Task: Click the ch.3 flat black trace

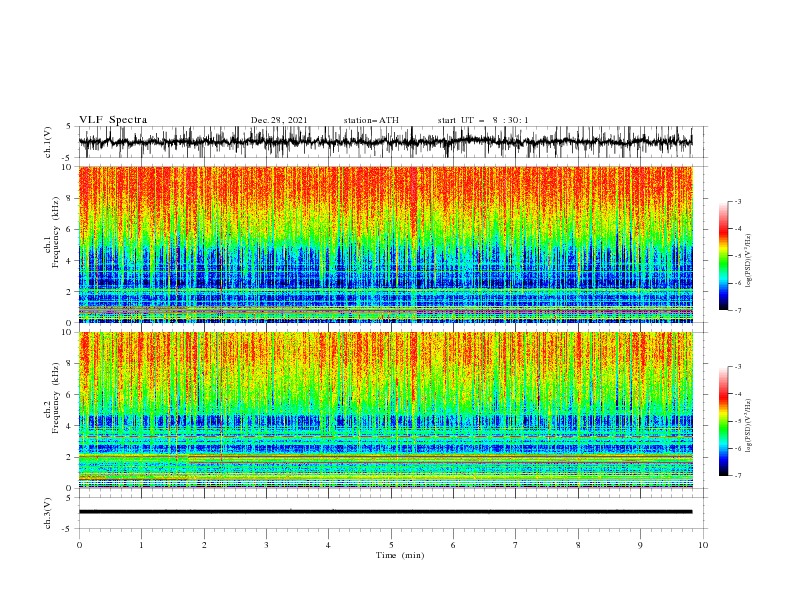Action: tap(385, 512)
